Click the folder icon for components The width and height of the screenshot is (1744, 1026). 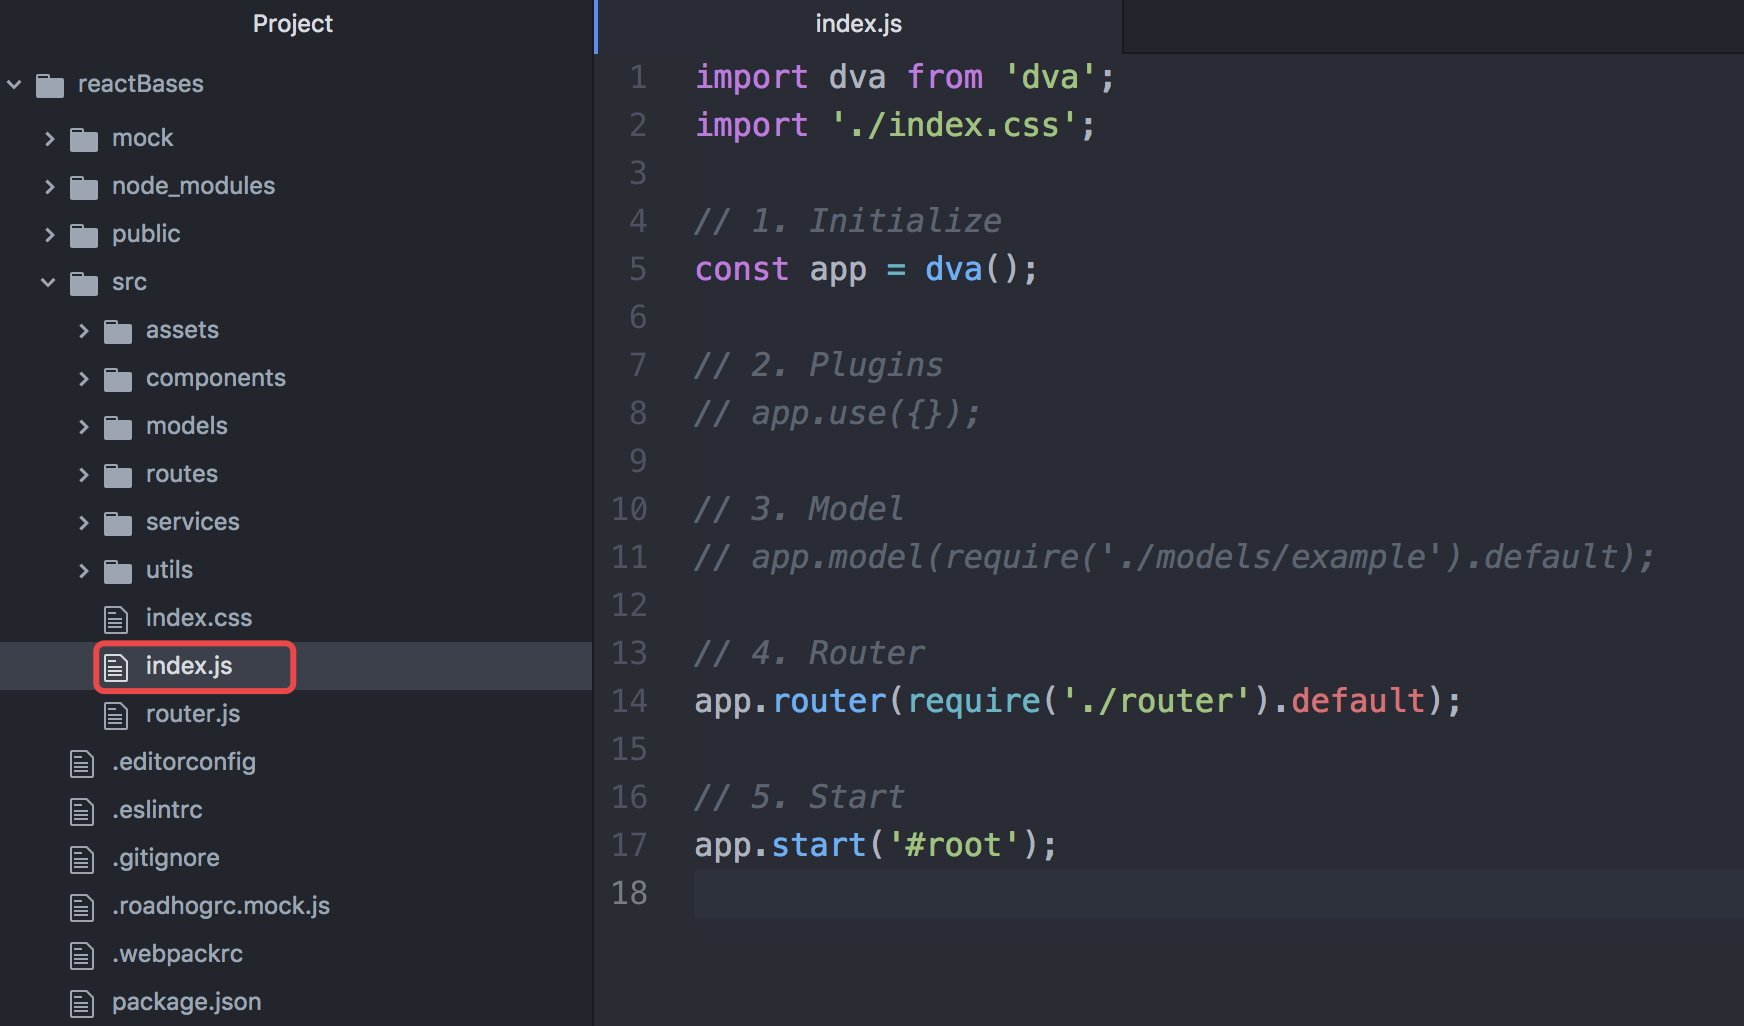pyautogui.click(x=117, y=378)
